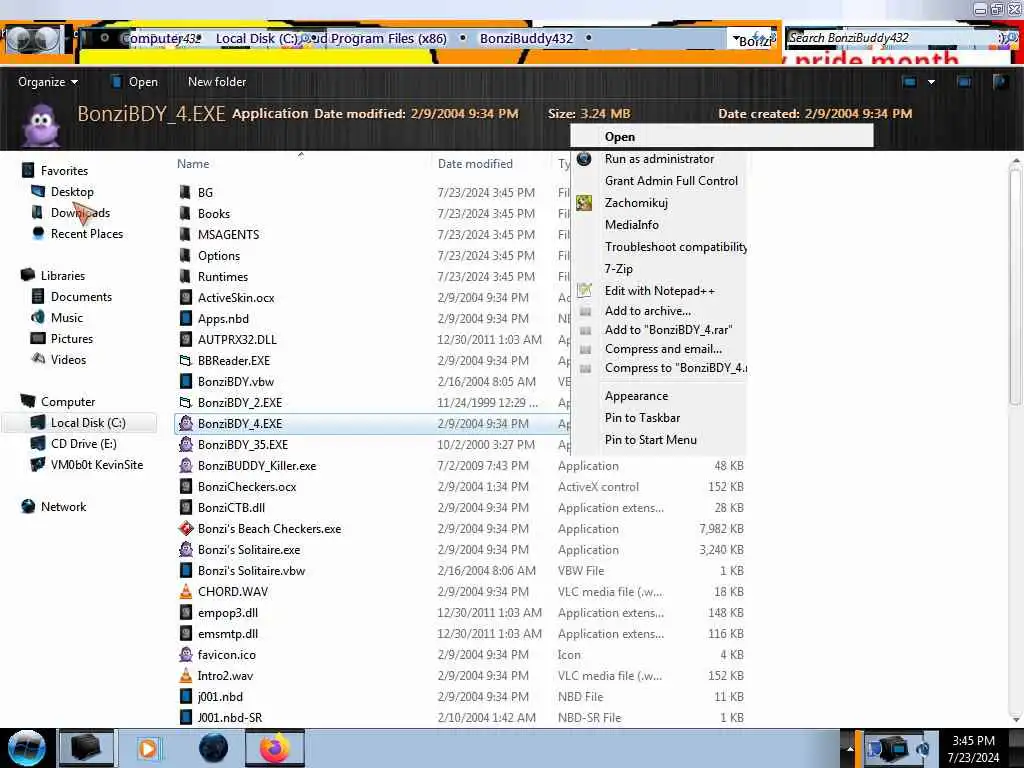Click the CHORD.WAV VLC cone icon
This screenshot has width=1024, height=768.
[185, 592]
